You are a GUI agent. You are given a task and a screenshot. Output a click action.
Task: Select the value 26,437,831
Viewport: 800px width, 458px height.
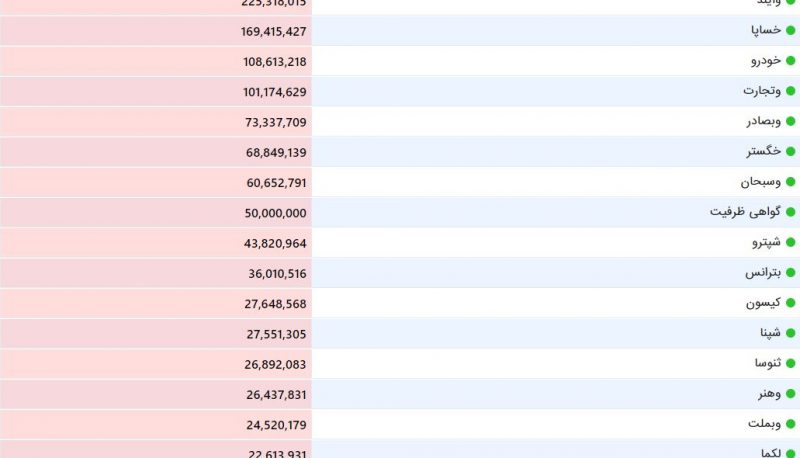tap(276, 395)
